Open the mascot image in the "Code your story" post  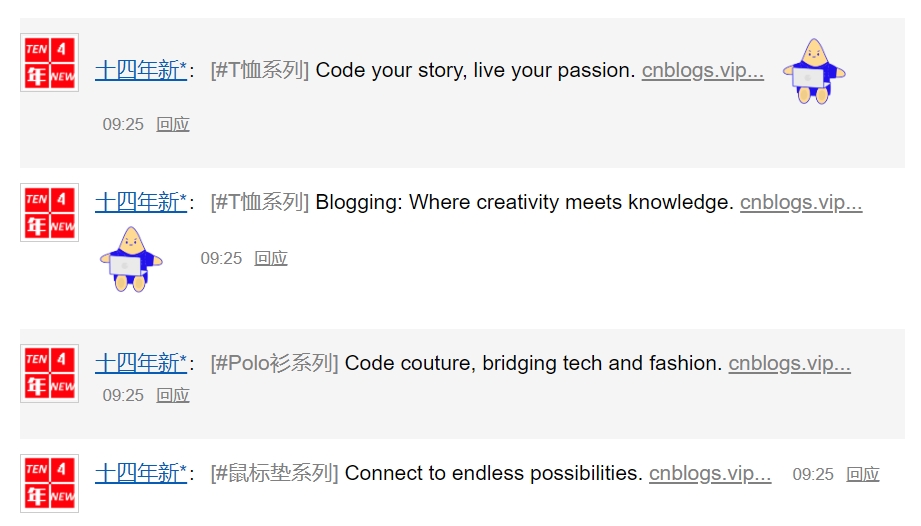point(814,71)
